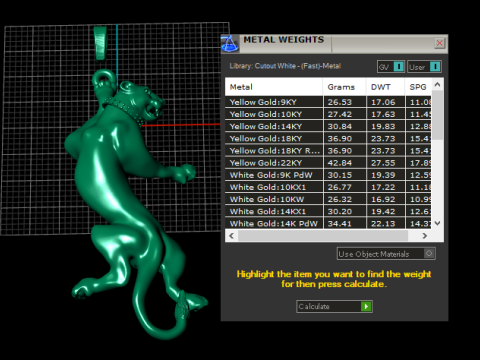Select Yellow Gold:14KY row
Viewport: 480px width, 360px height.
tap(328, 126)
